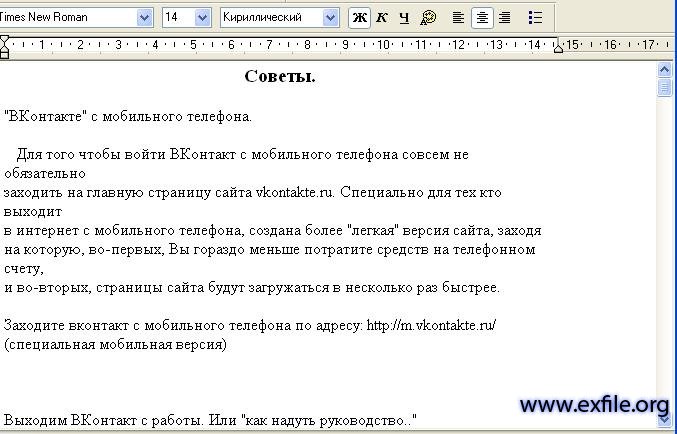The height and width of the screenshot is (434, 677).
Task: Click the text vkontakte.ru in paragraph
Action: click(x=295, y=192)
